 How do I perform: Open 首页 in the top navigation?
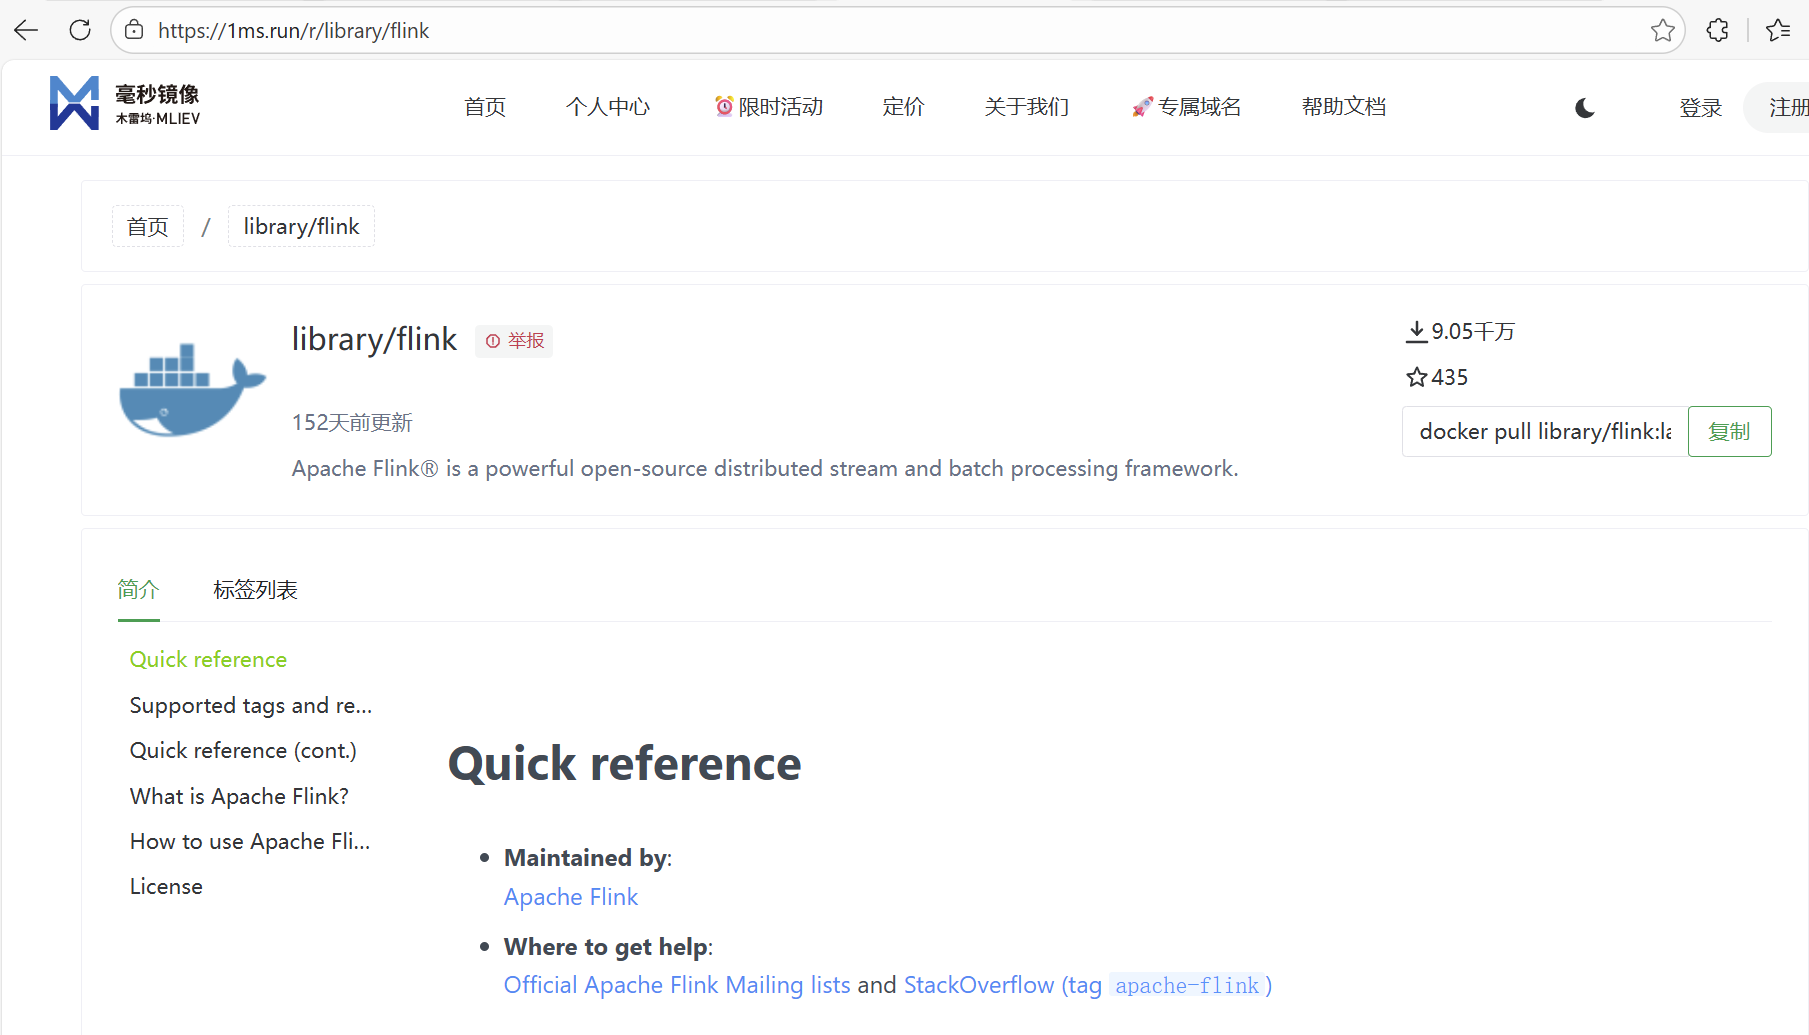[485, 107]
